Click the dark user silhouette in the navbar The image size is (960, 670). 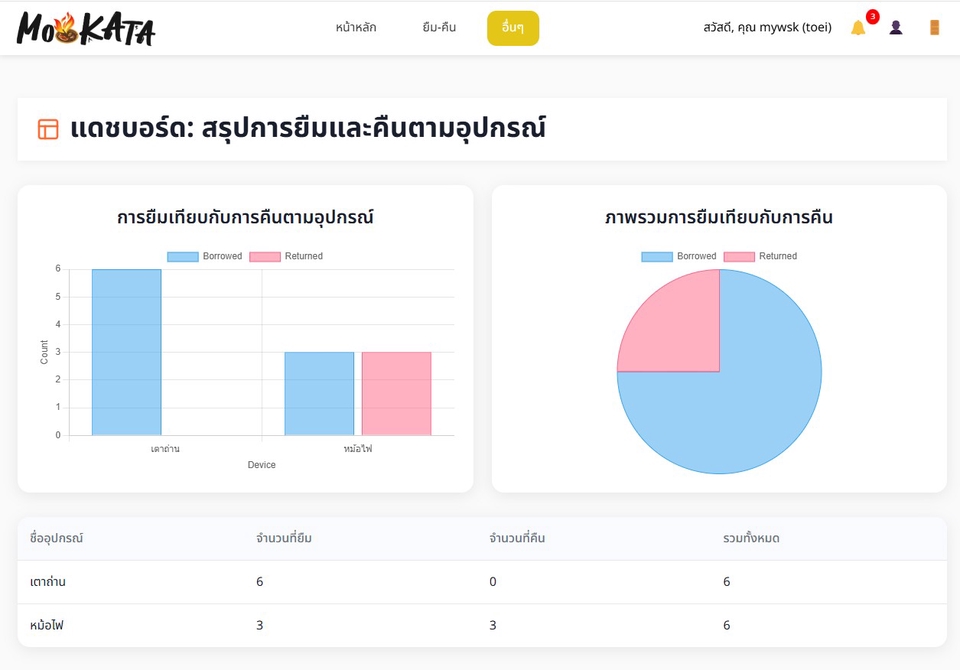[x=895, y=27]
